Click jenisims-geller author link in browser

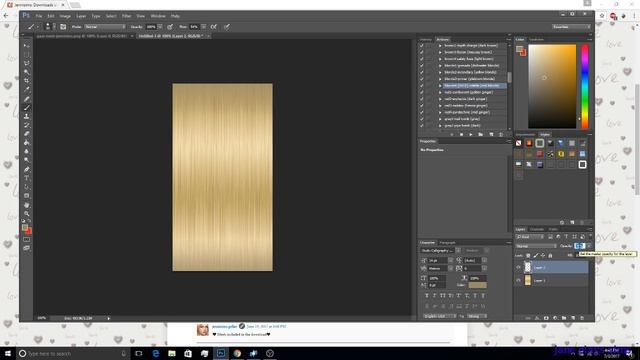coord(224,327)
